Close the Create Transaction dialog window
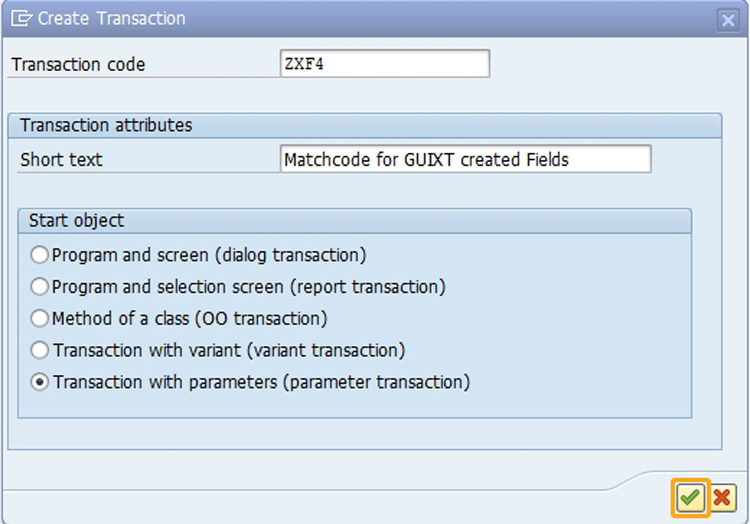The height and width of the screenshot is (524, 750). pyautogui.click(x=728, y=20)
